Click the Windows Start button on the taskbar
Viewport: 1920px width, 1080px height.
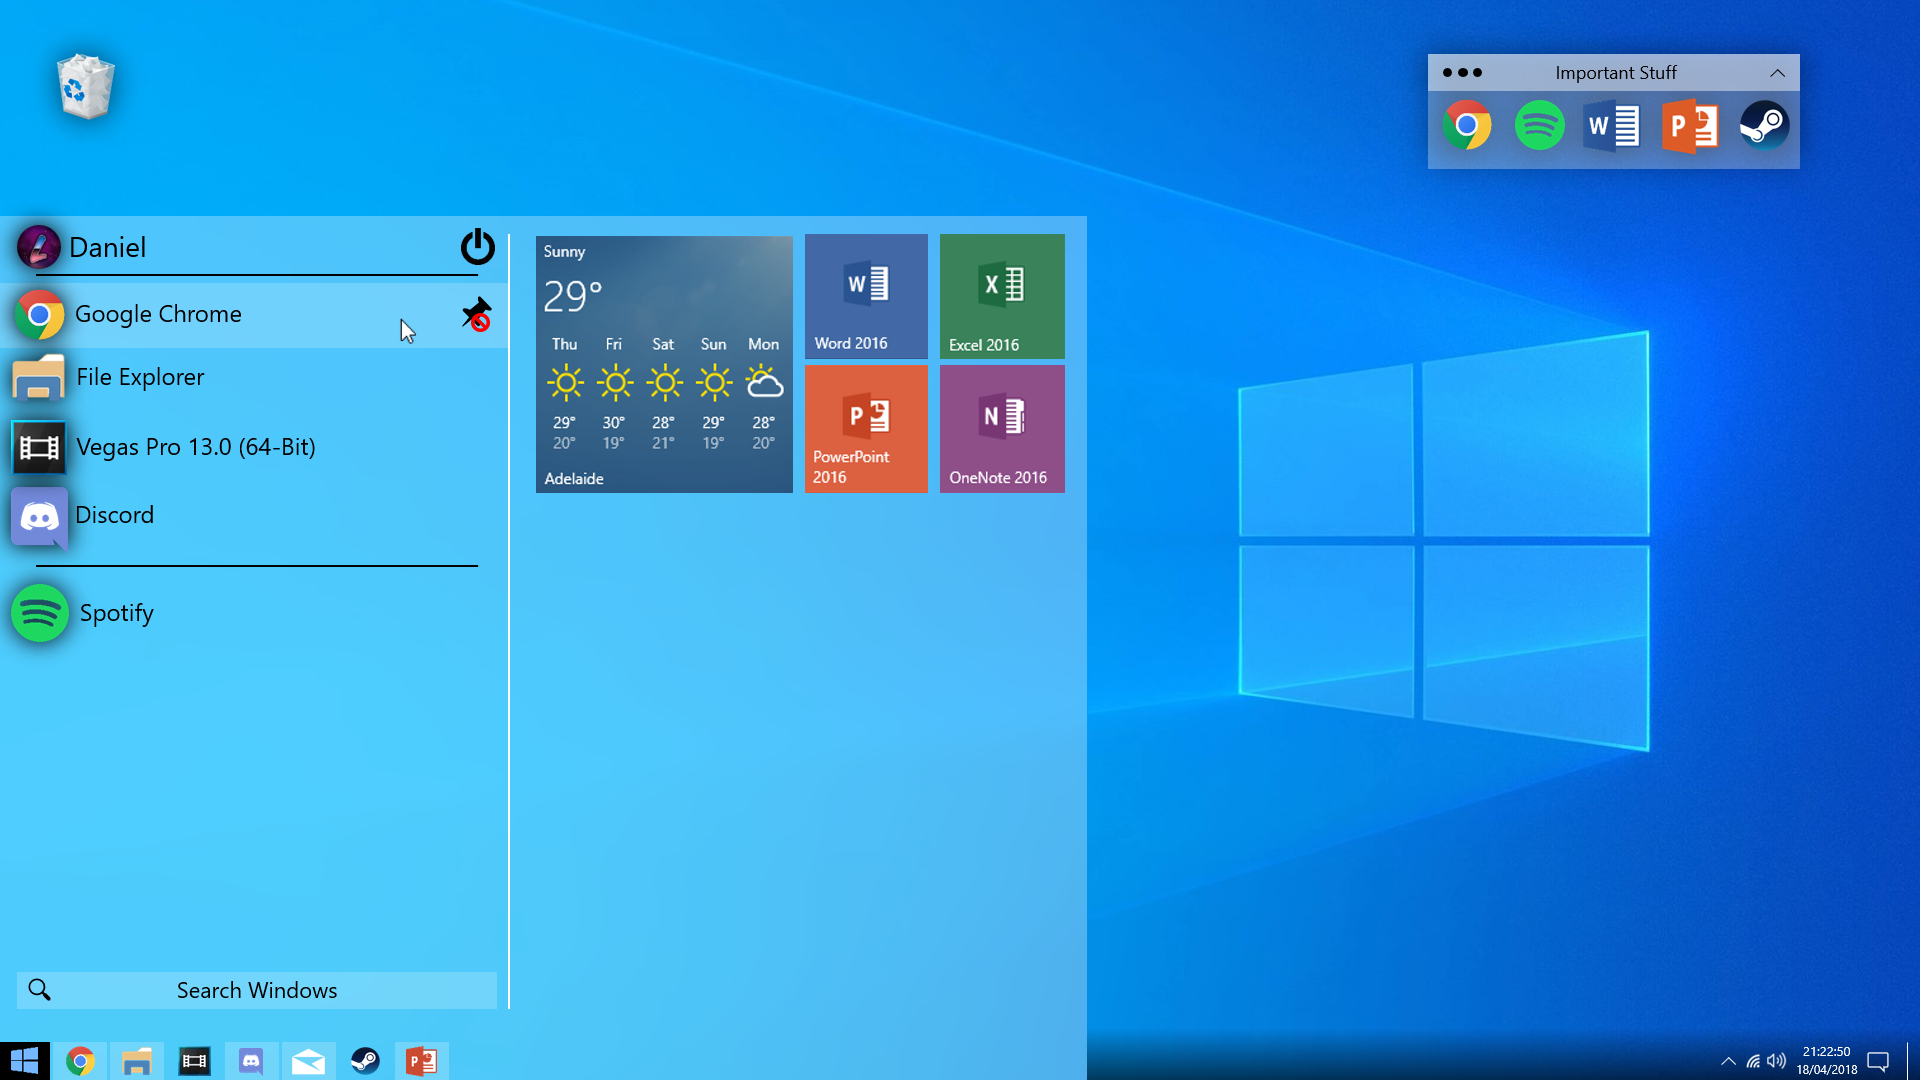[x=24, y=1060]
